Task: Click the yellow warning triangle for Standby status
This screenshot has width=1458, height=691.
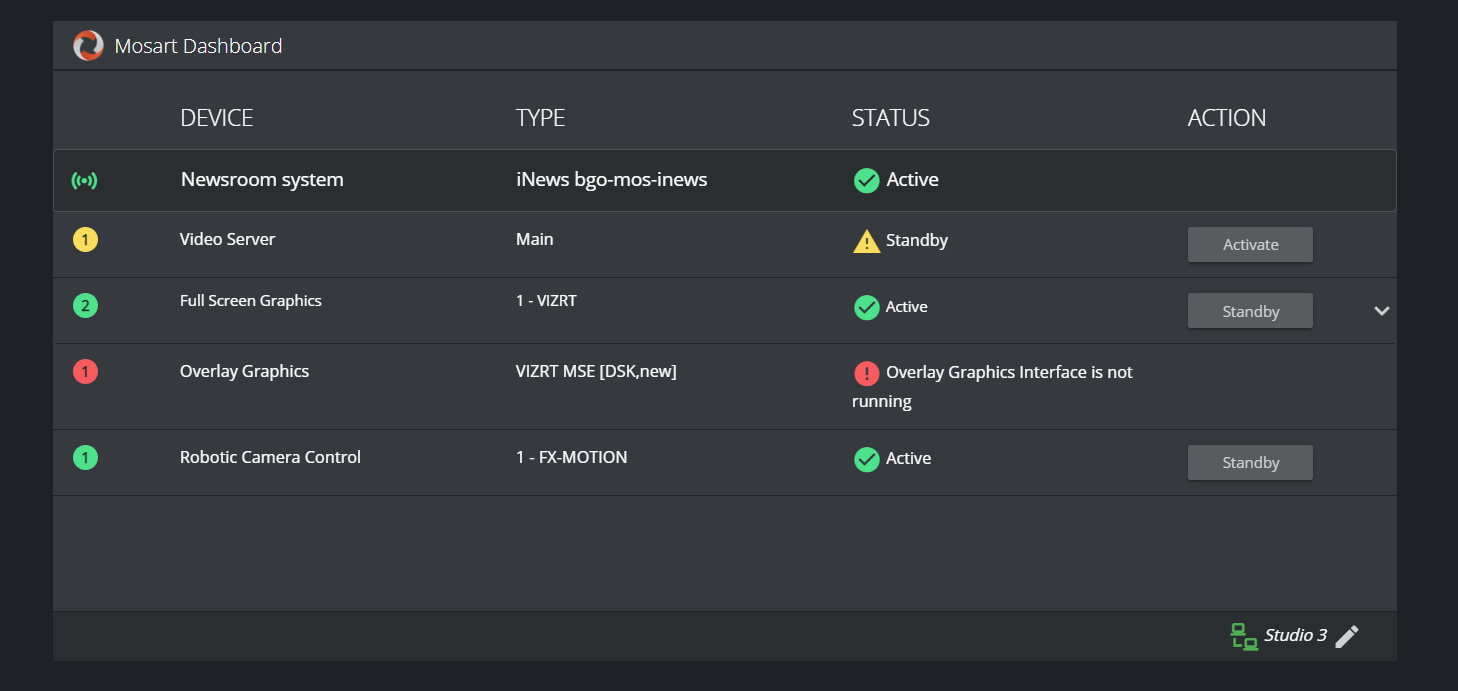Action: click(866, 241)
